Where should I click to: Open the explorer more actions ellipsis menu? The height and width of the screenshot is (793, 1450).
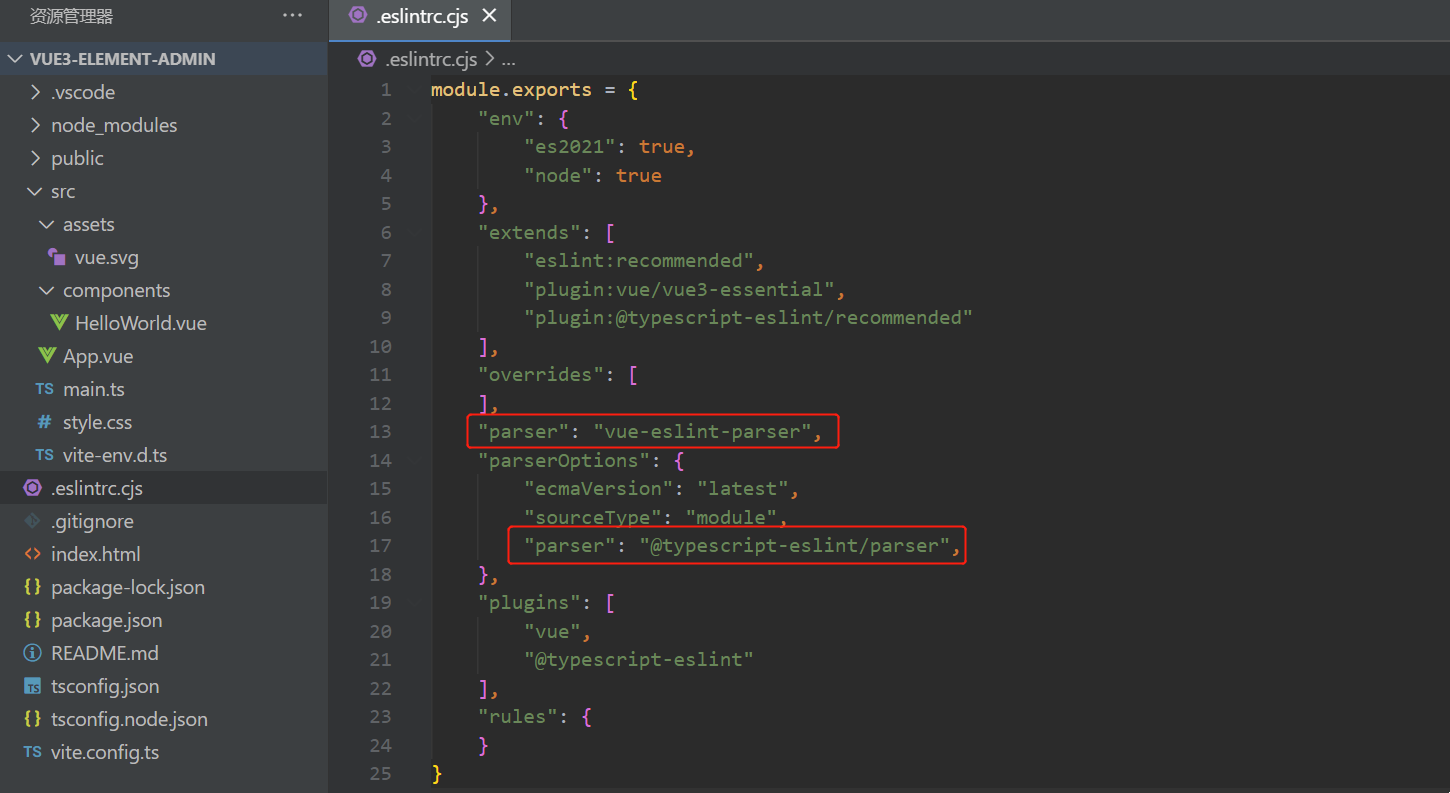(x=292, y=16)
